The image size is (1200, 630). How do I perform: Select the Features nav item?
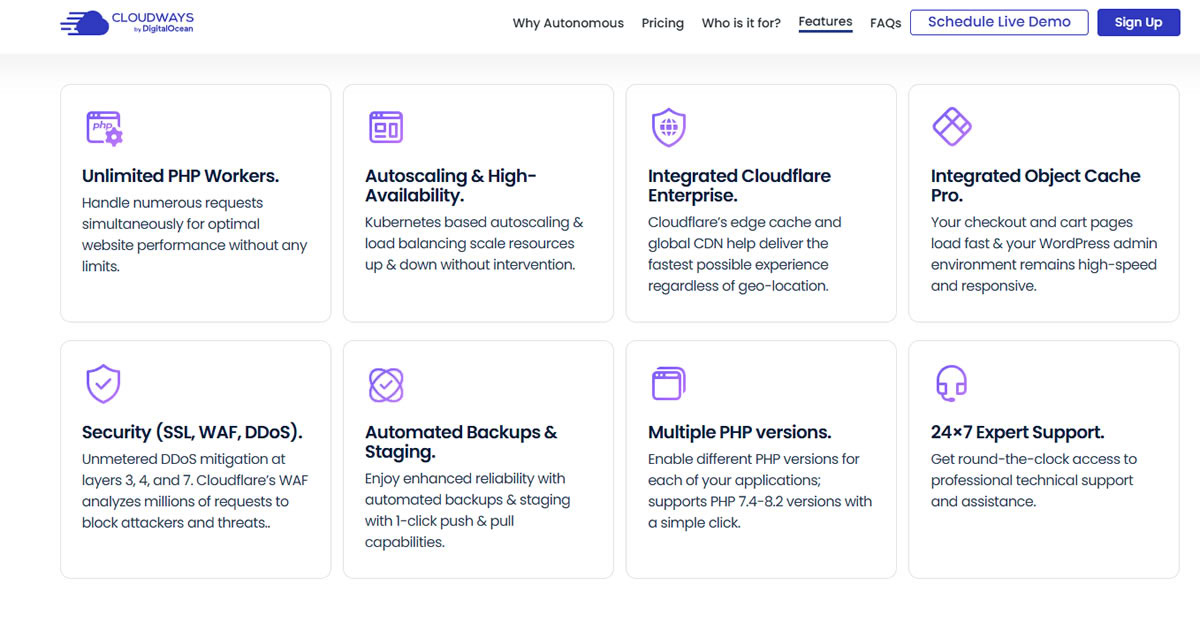pos(826,22)
